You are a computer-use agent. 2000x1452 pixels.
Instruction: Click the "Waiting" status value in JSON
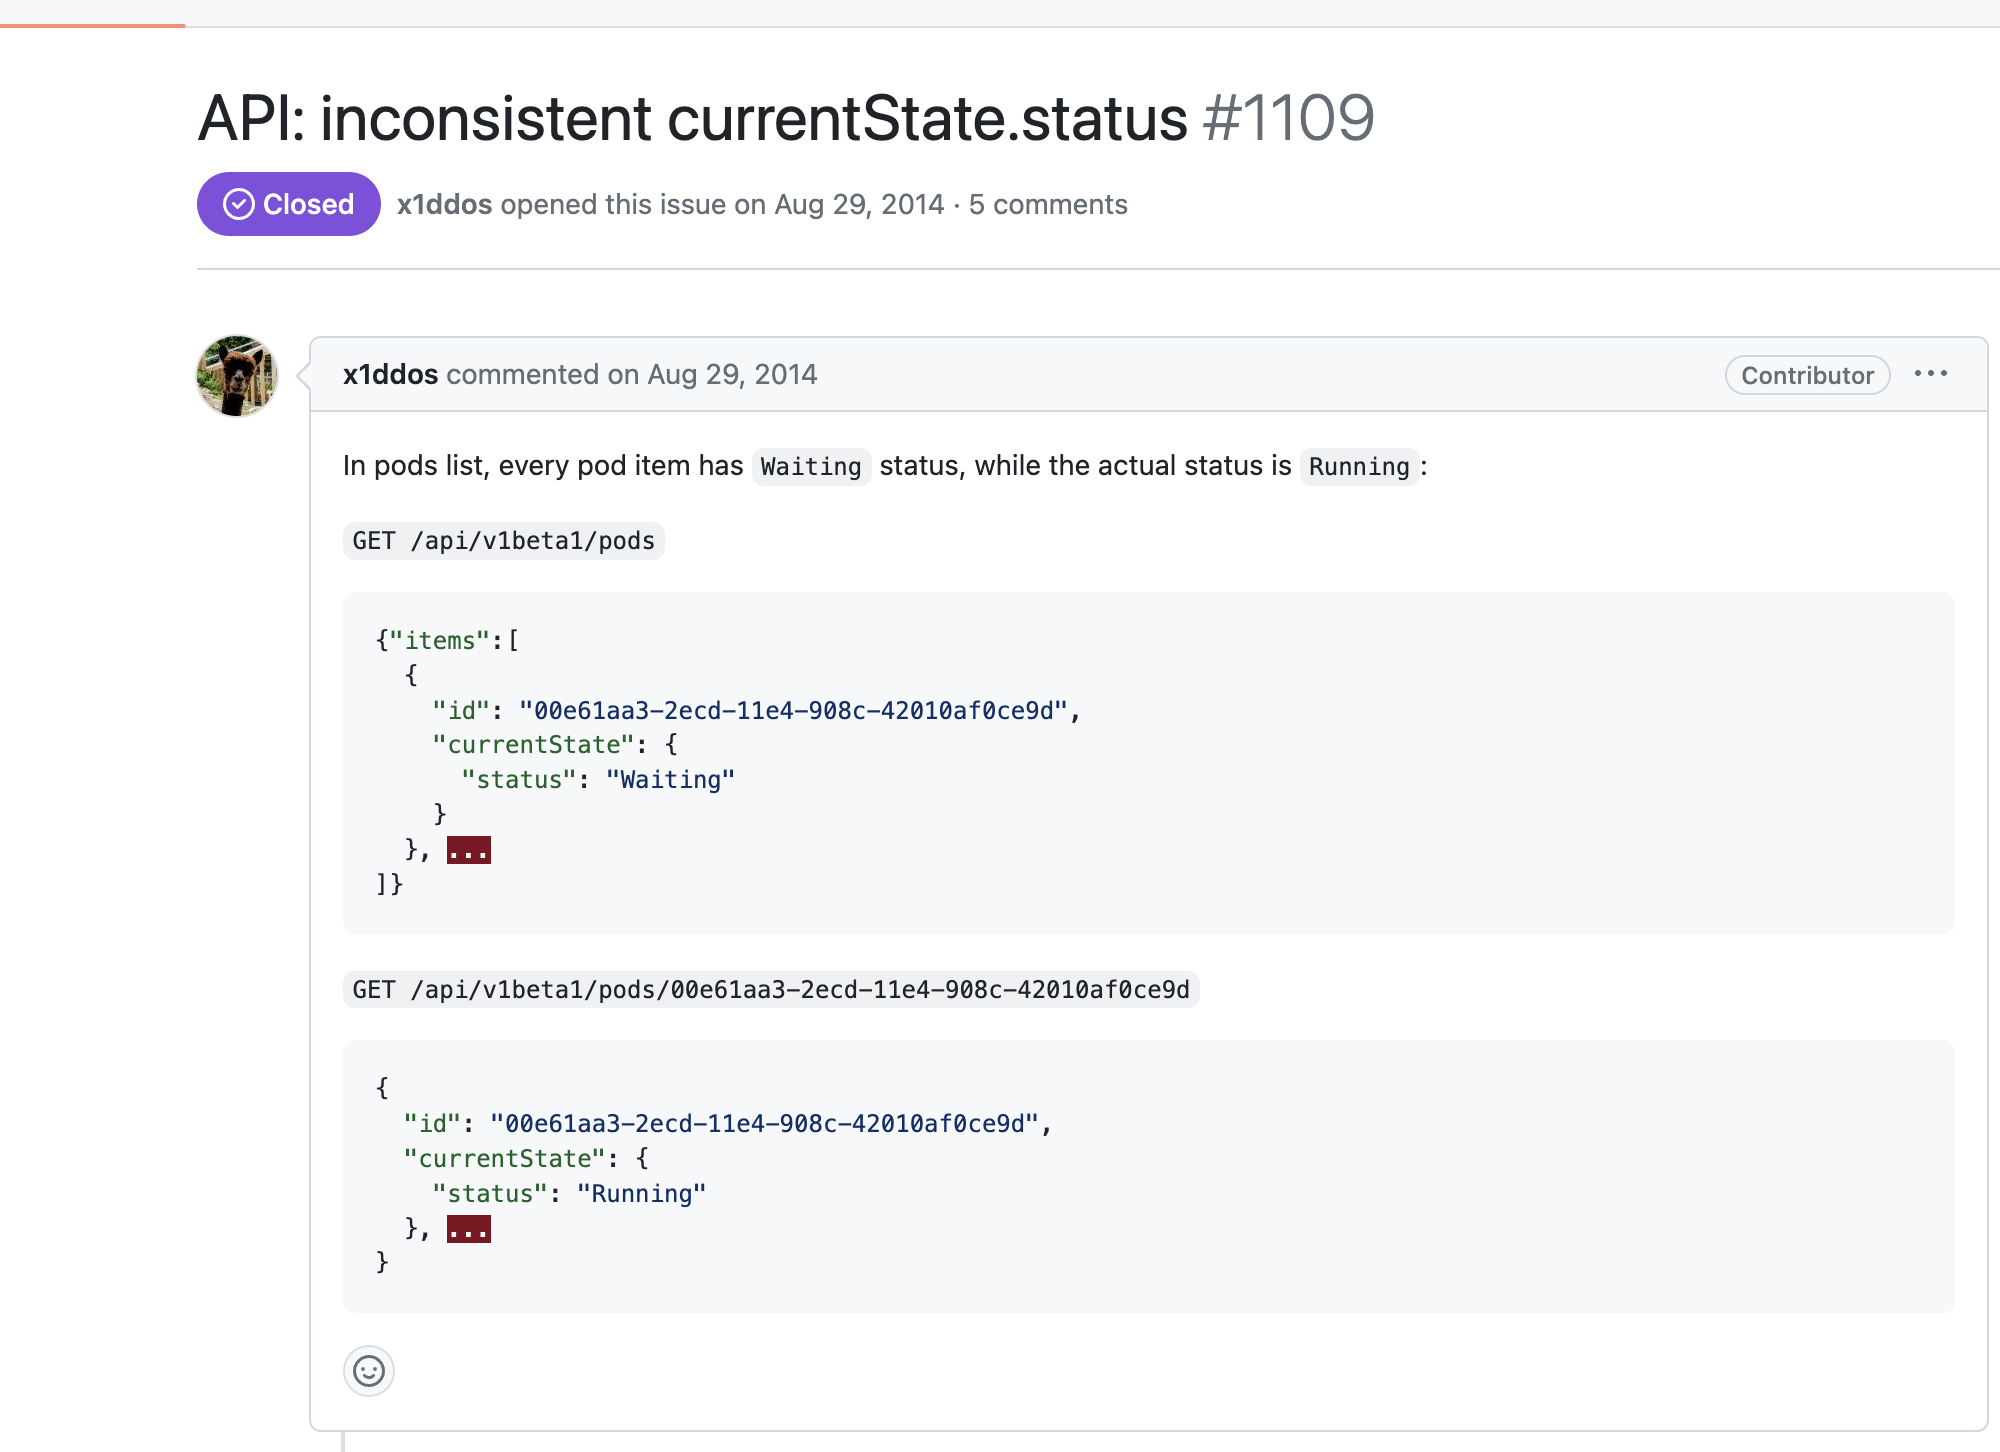670,780
